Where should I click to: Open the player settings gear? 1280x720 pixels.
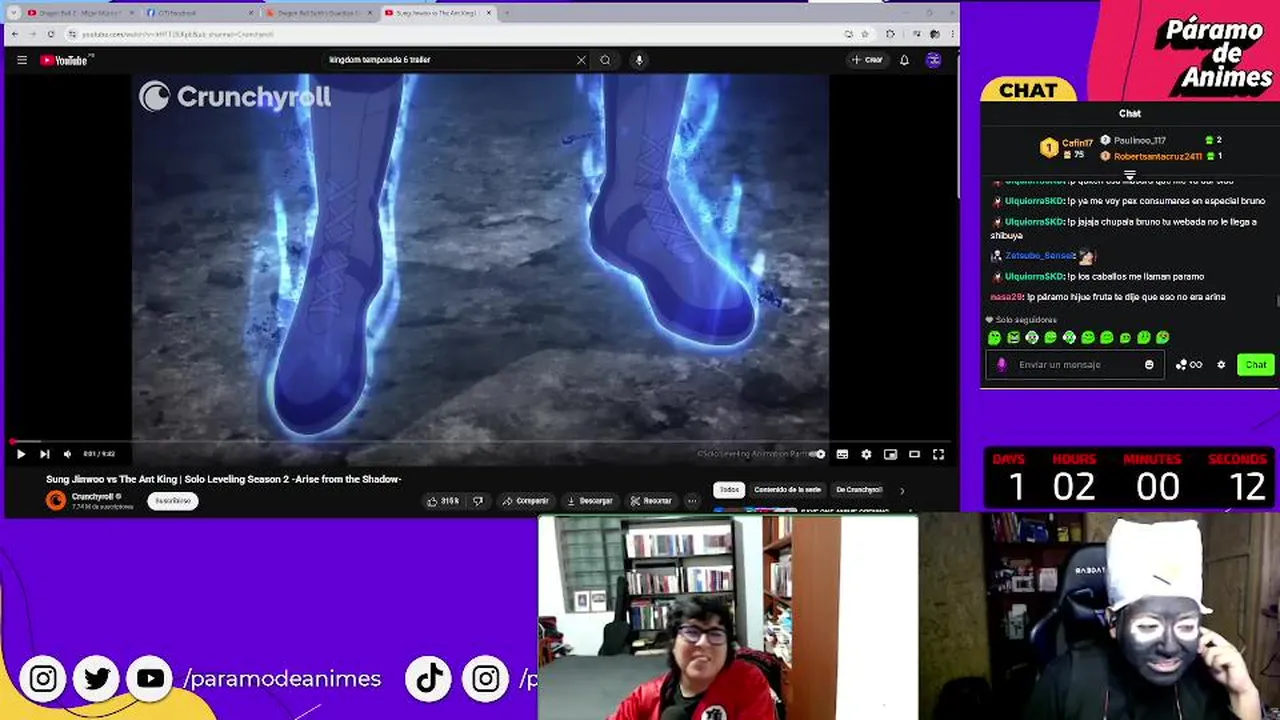(866, 454)
